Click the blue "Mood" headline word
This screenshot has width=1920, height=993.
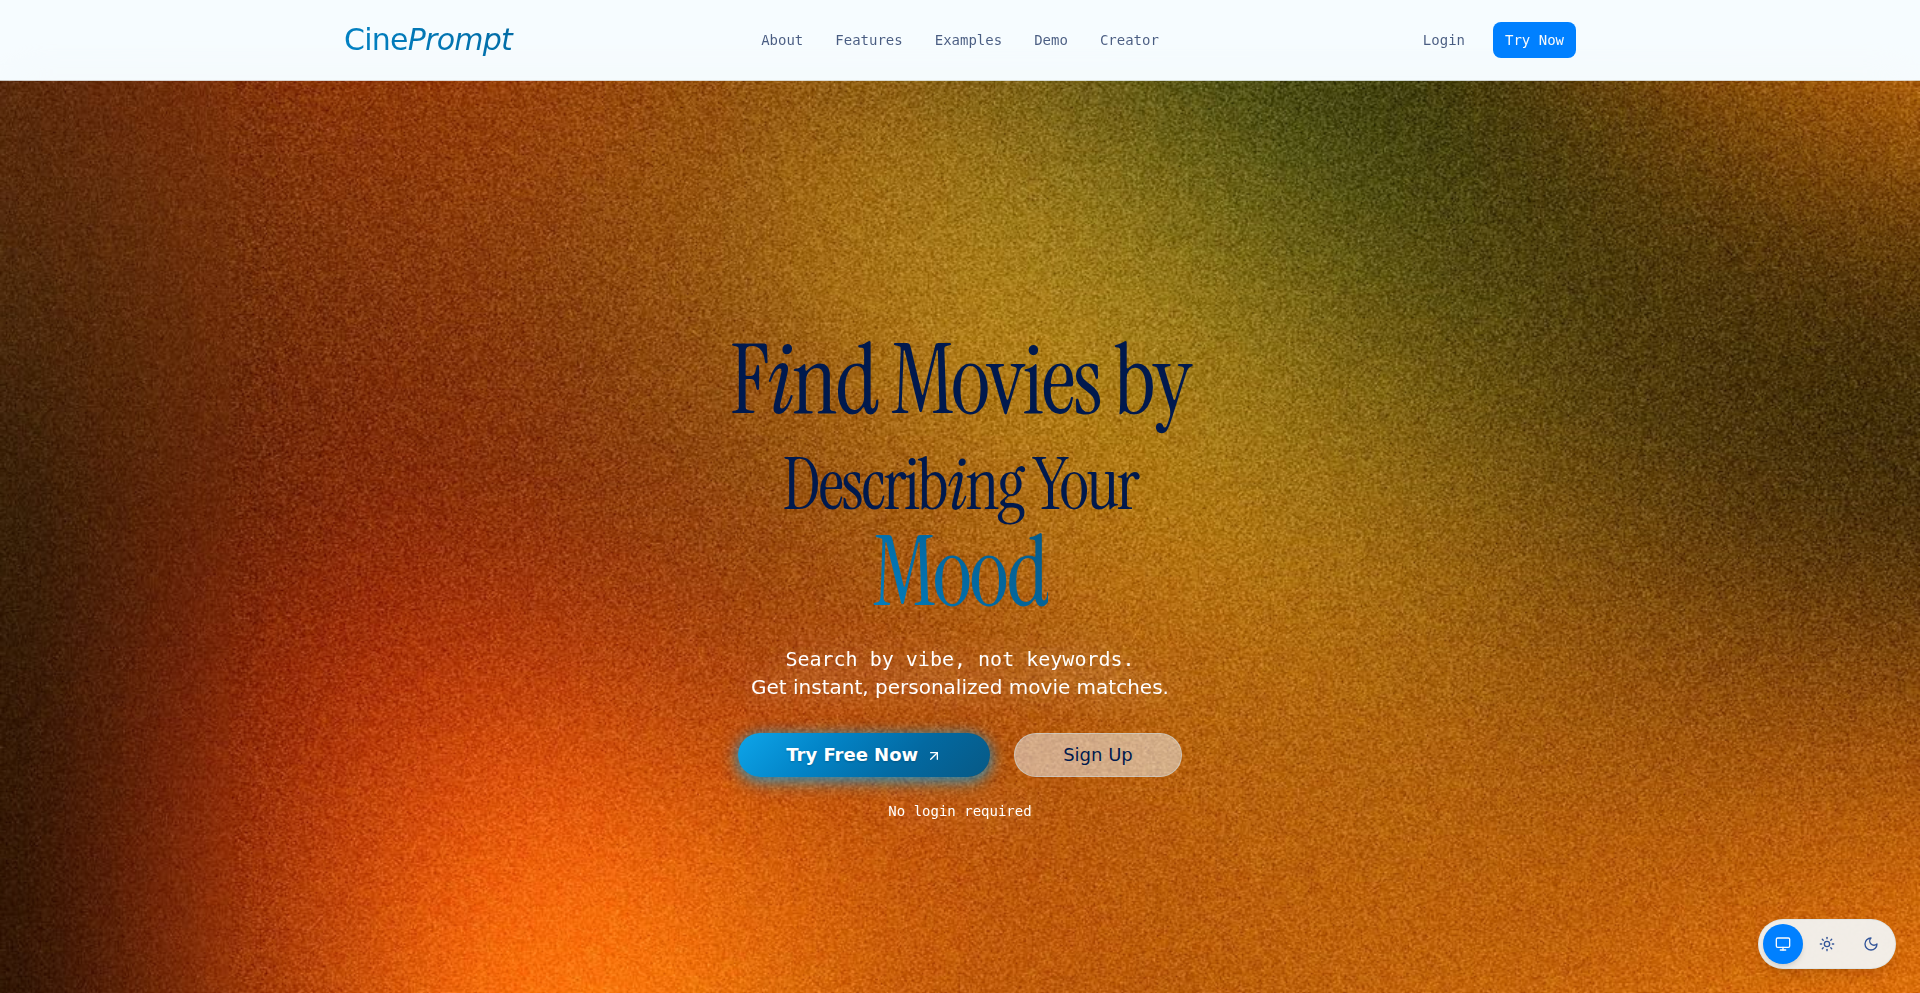coord(961,571)
